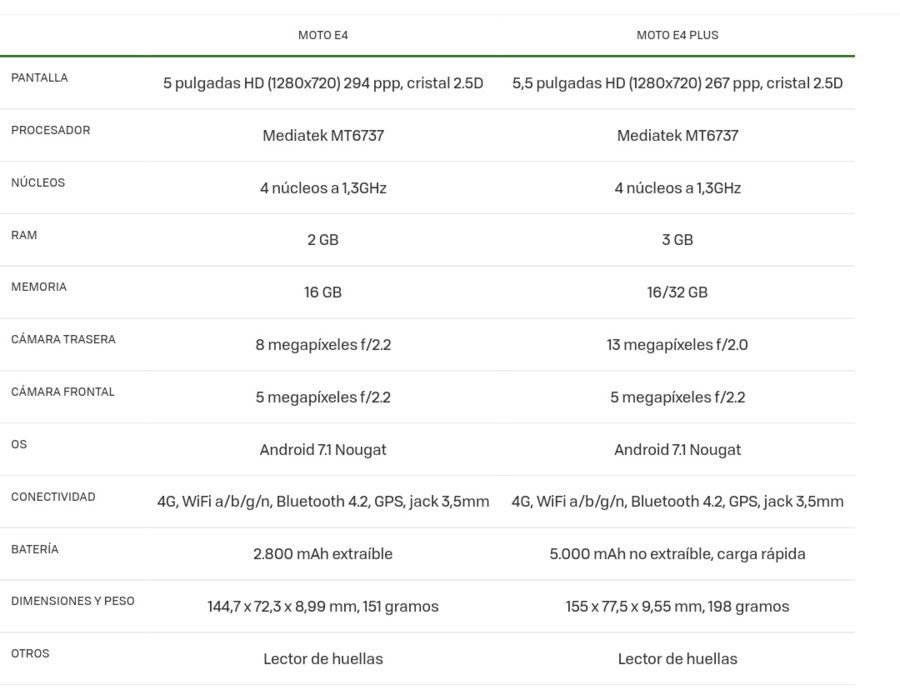The image size is (900, 690).
Task: Click the NÚCLEOS row label
Action: click(38, 183)
